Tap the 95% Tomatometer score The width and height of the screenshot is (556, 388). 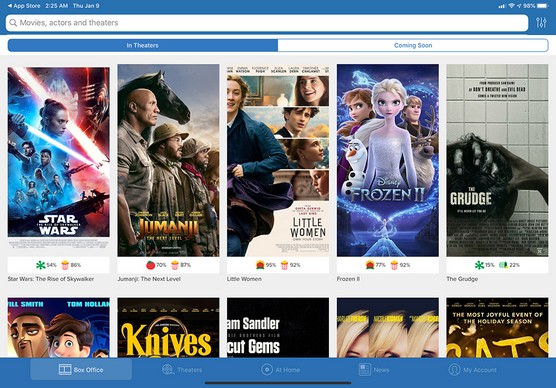271,265
